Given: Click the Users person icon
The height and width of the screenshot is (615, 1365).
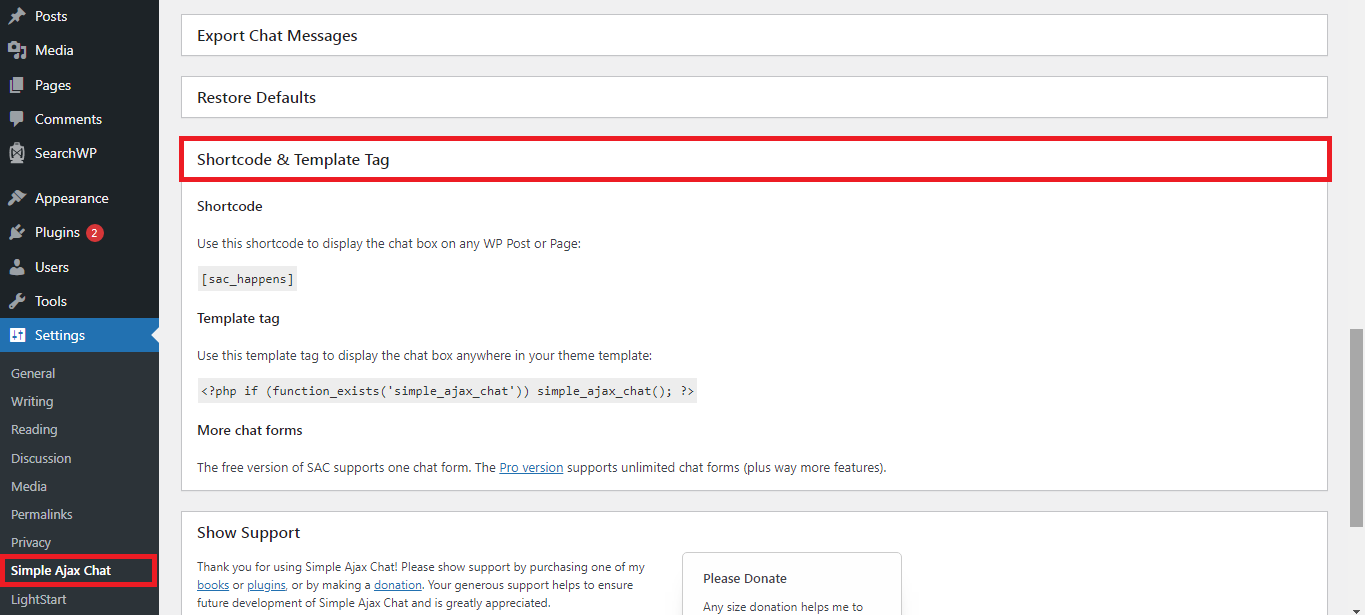Looking at the screenshot, I should [x=17, y=267].
